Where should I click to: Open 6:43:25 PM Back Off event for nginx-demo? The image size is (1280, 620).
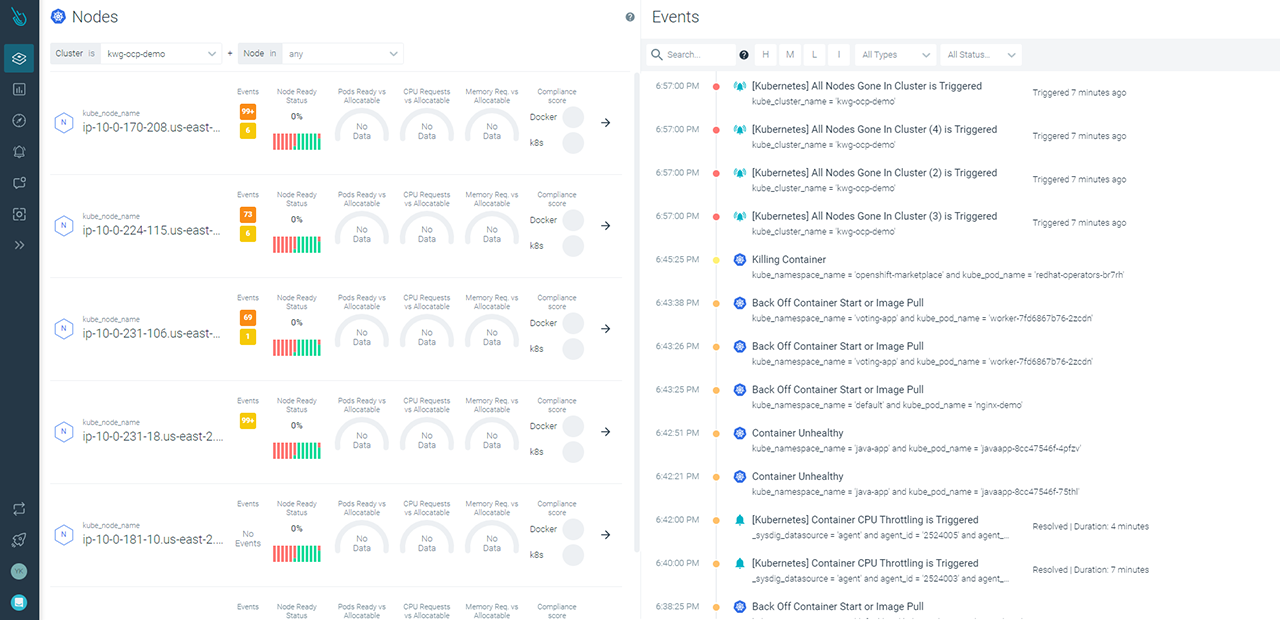(838, 390)
